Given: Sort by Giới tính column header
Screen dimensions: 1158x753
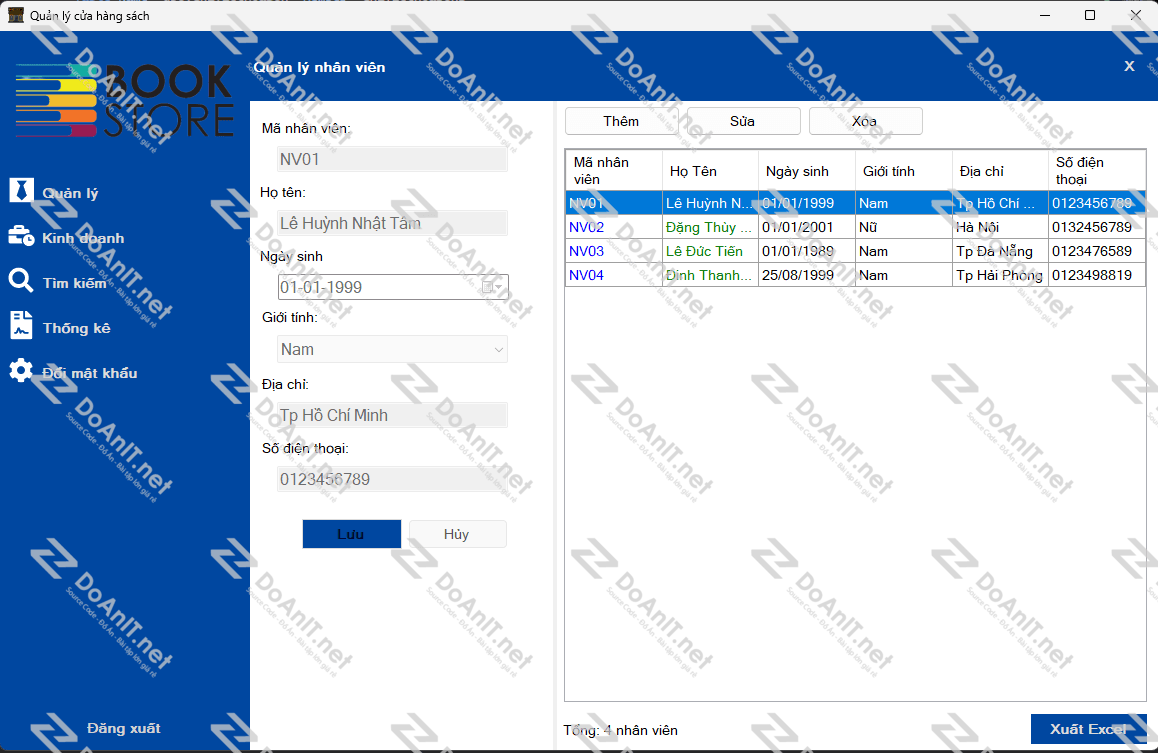Looking at the screenshot, I should coord(904,171).
